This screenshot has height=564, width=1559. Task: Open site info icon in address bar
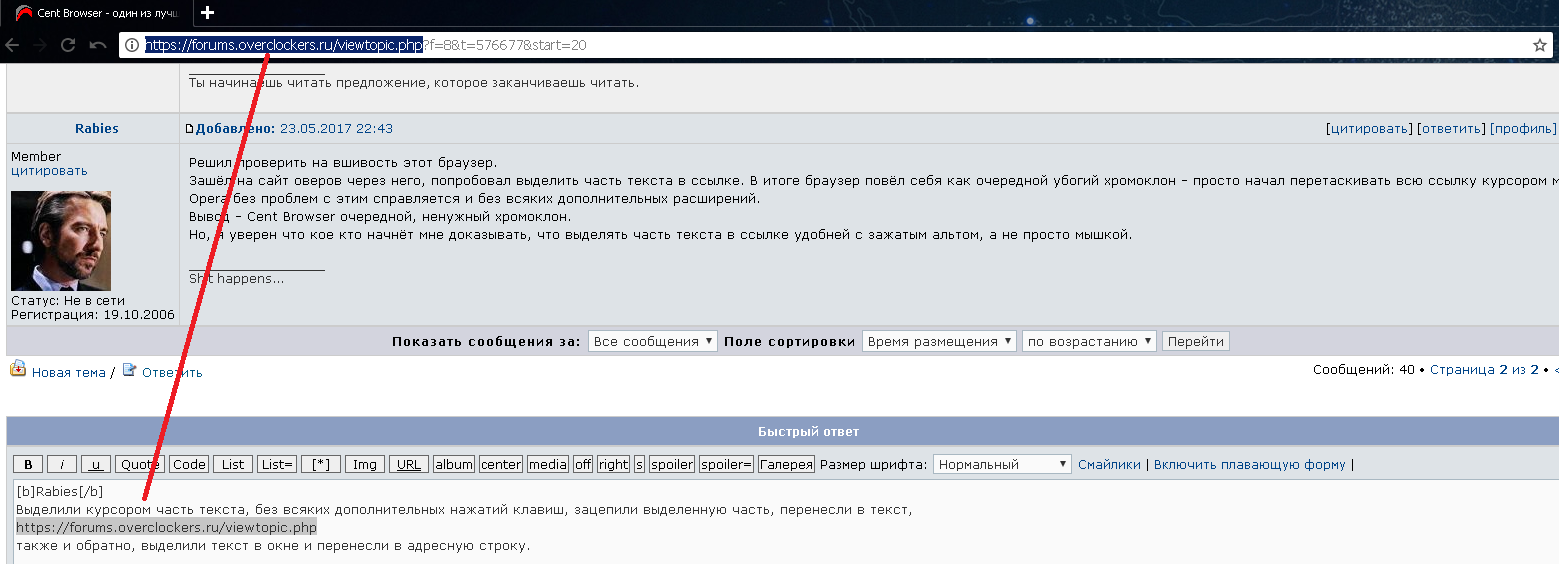(x=131, y=45)
